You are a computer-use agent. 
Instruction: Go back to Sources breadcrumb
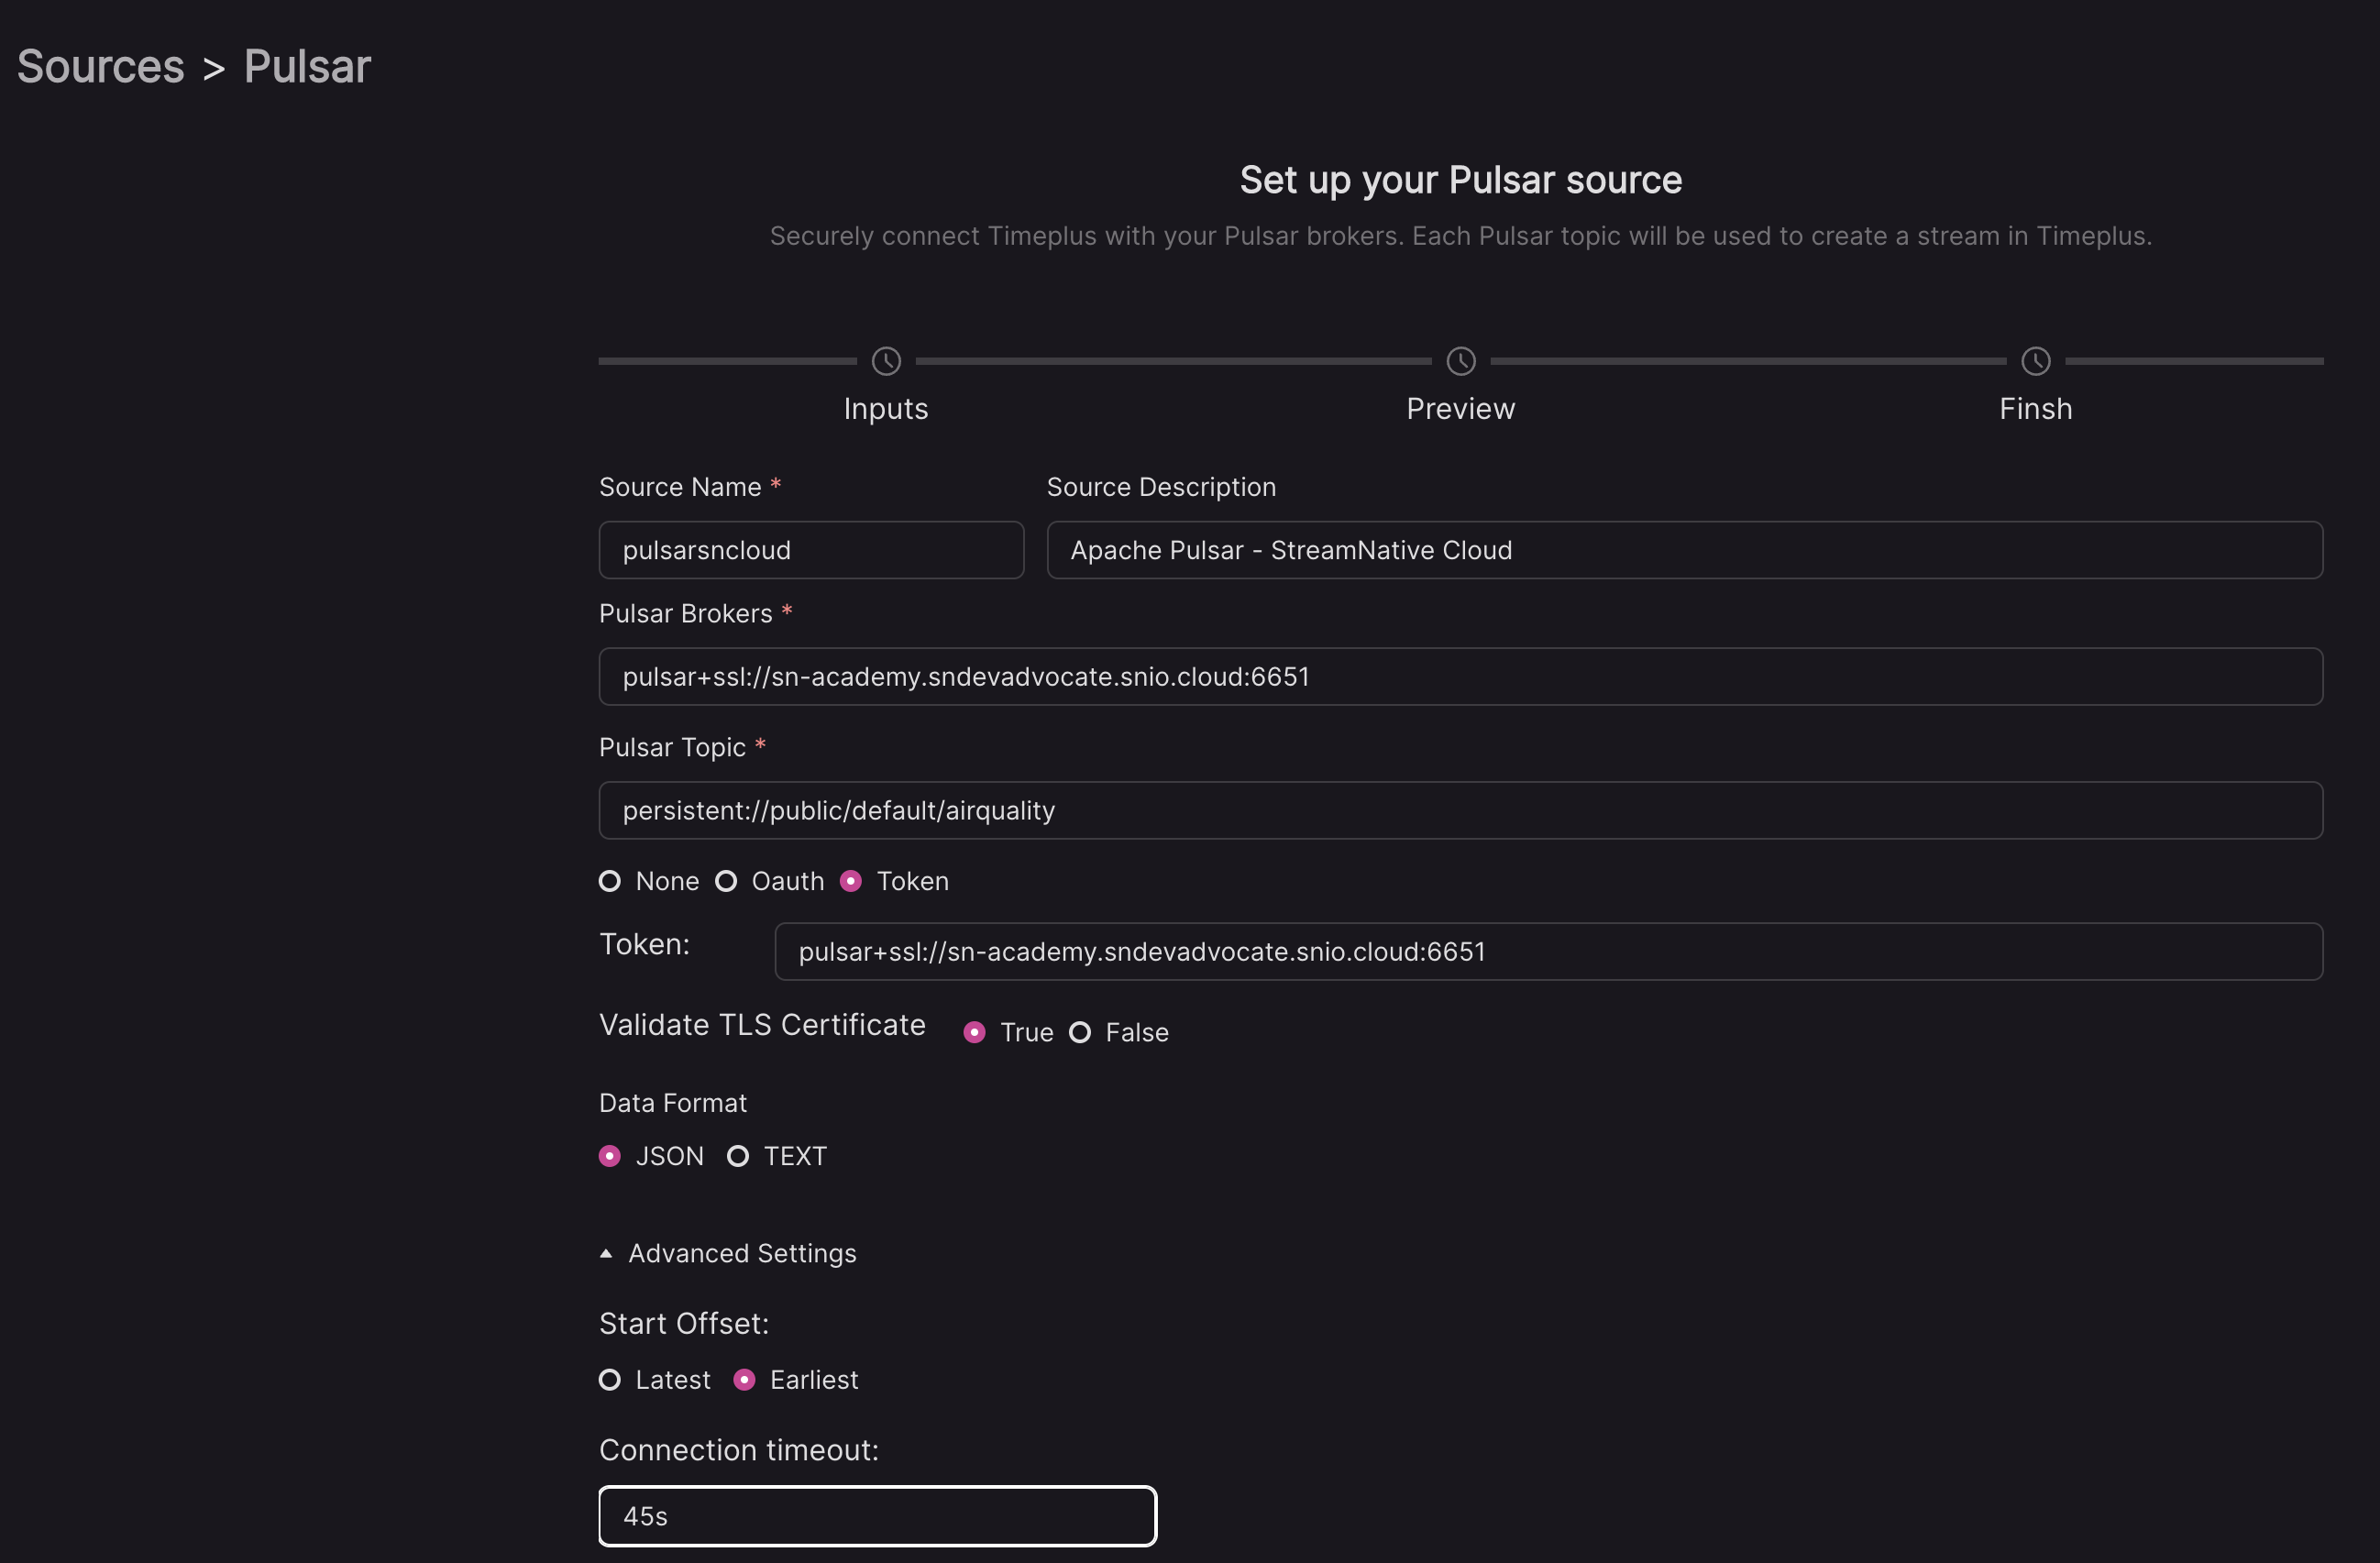(101, 67)
